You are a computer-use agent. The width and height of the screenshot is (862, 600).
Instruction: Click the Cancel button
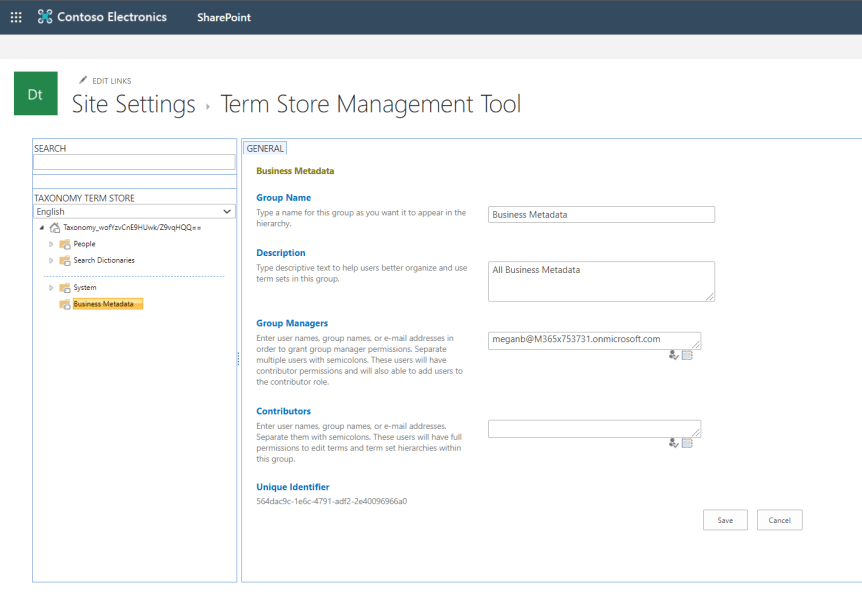pos(779,520)
